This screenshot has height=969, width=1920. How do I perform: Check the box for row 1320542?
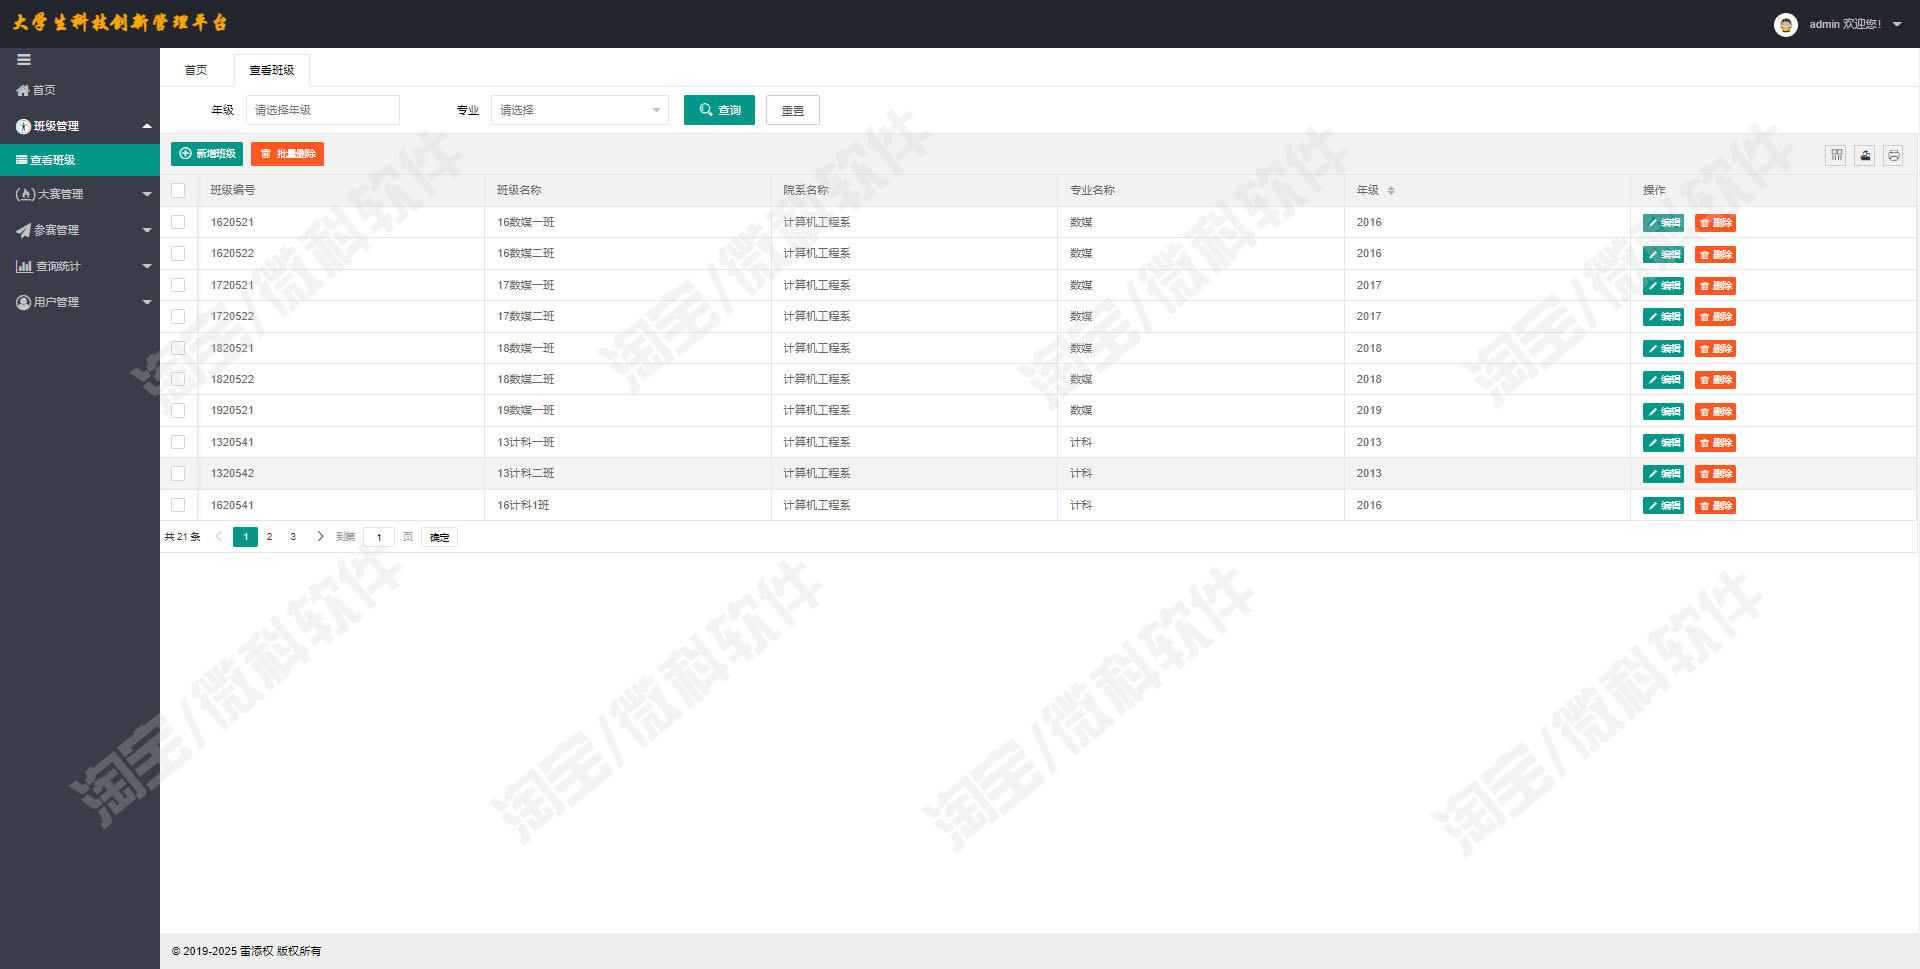point(178,473)
